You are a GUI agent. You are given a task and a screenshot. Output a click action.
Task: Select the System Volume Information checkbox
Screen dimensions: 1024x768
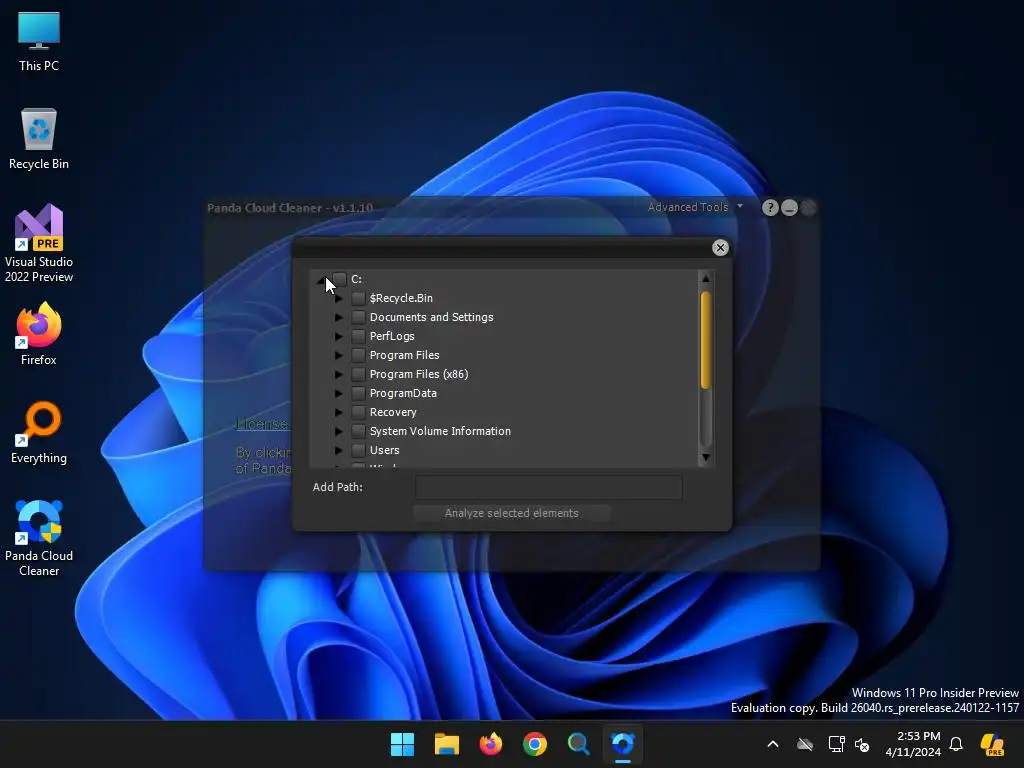358,431
